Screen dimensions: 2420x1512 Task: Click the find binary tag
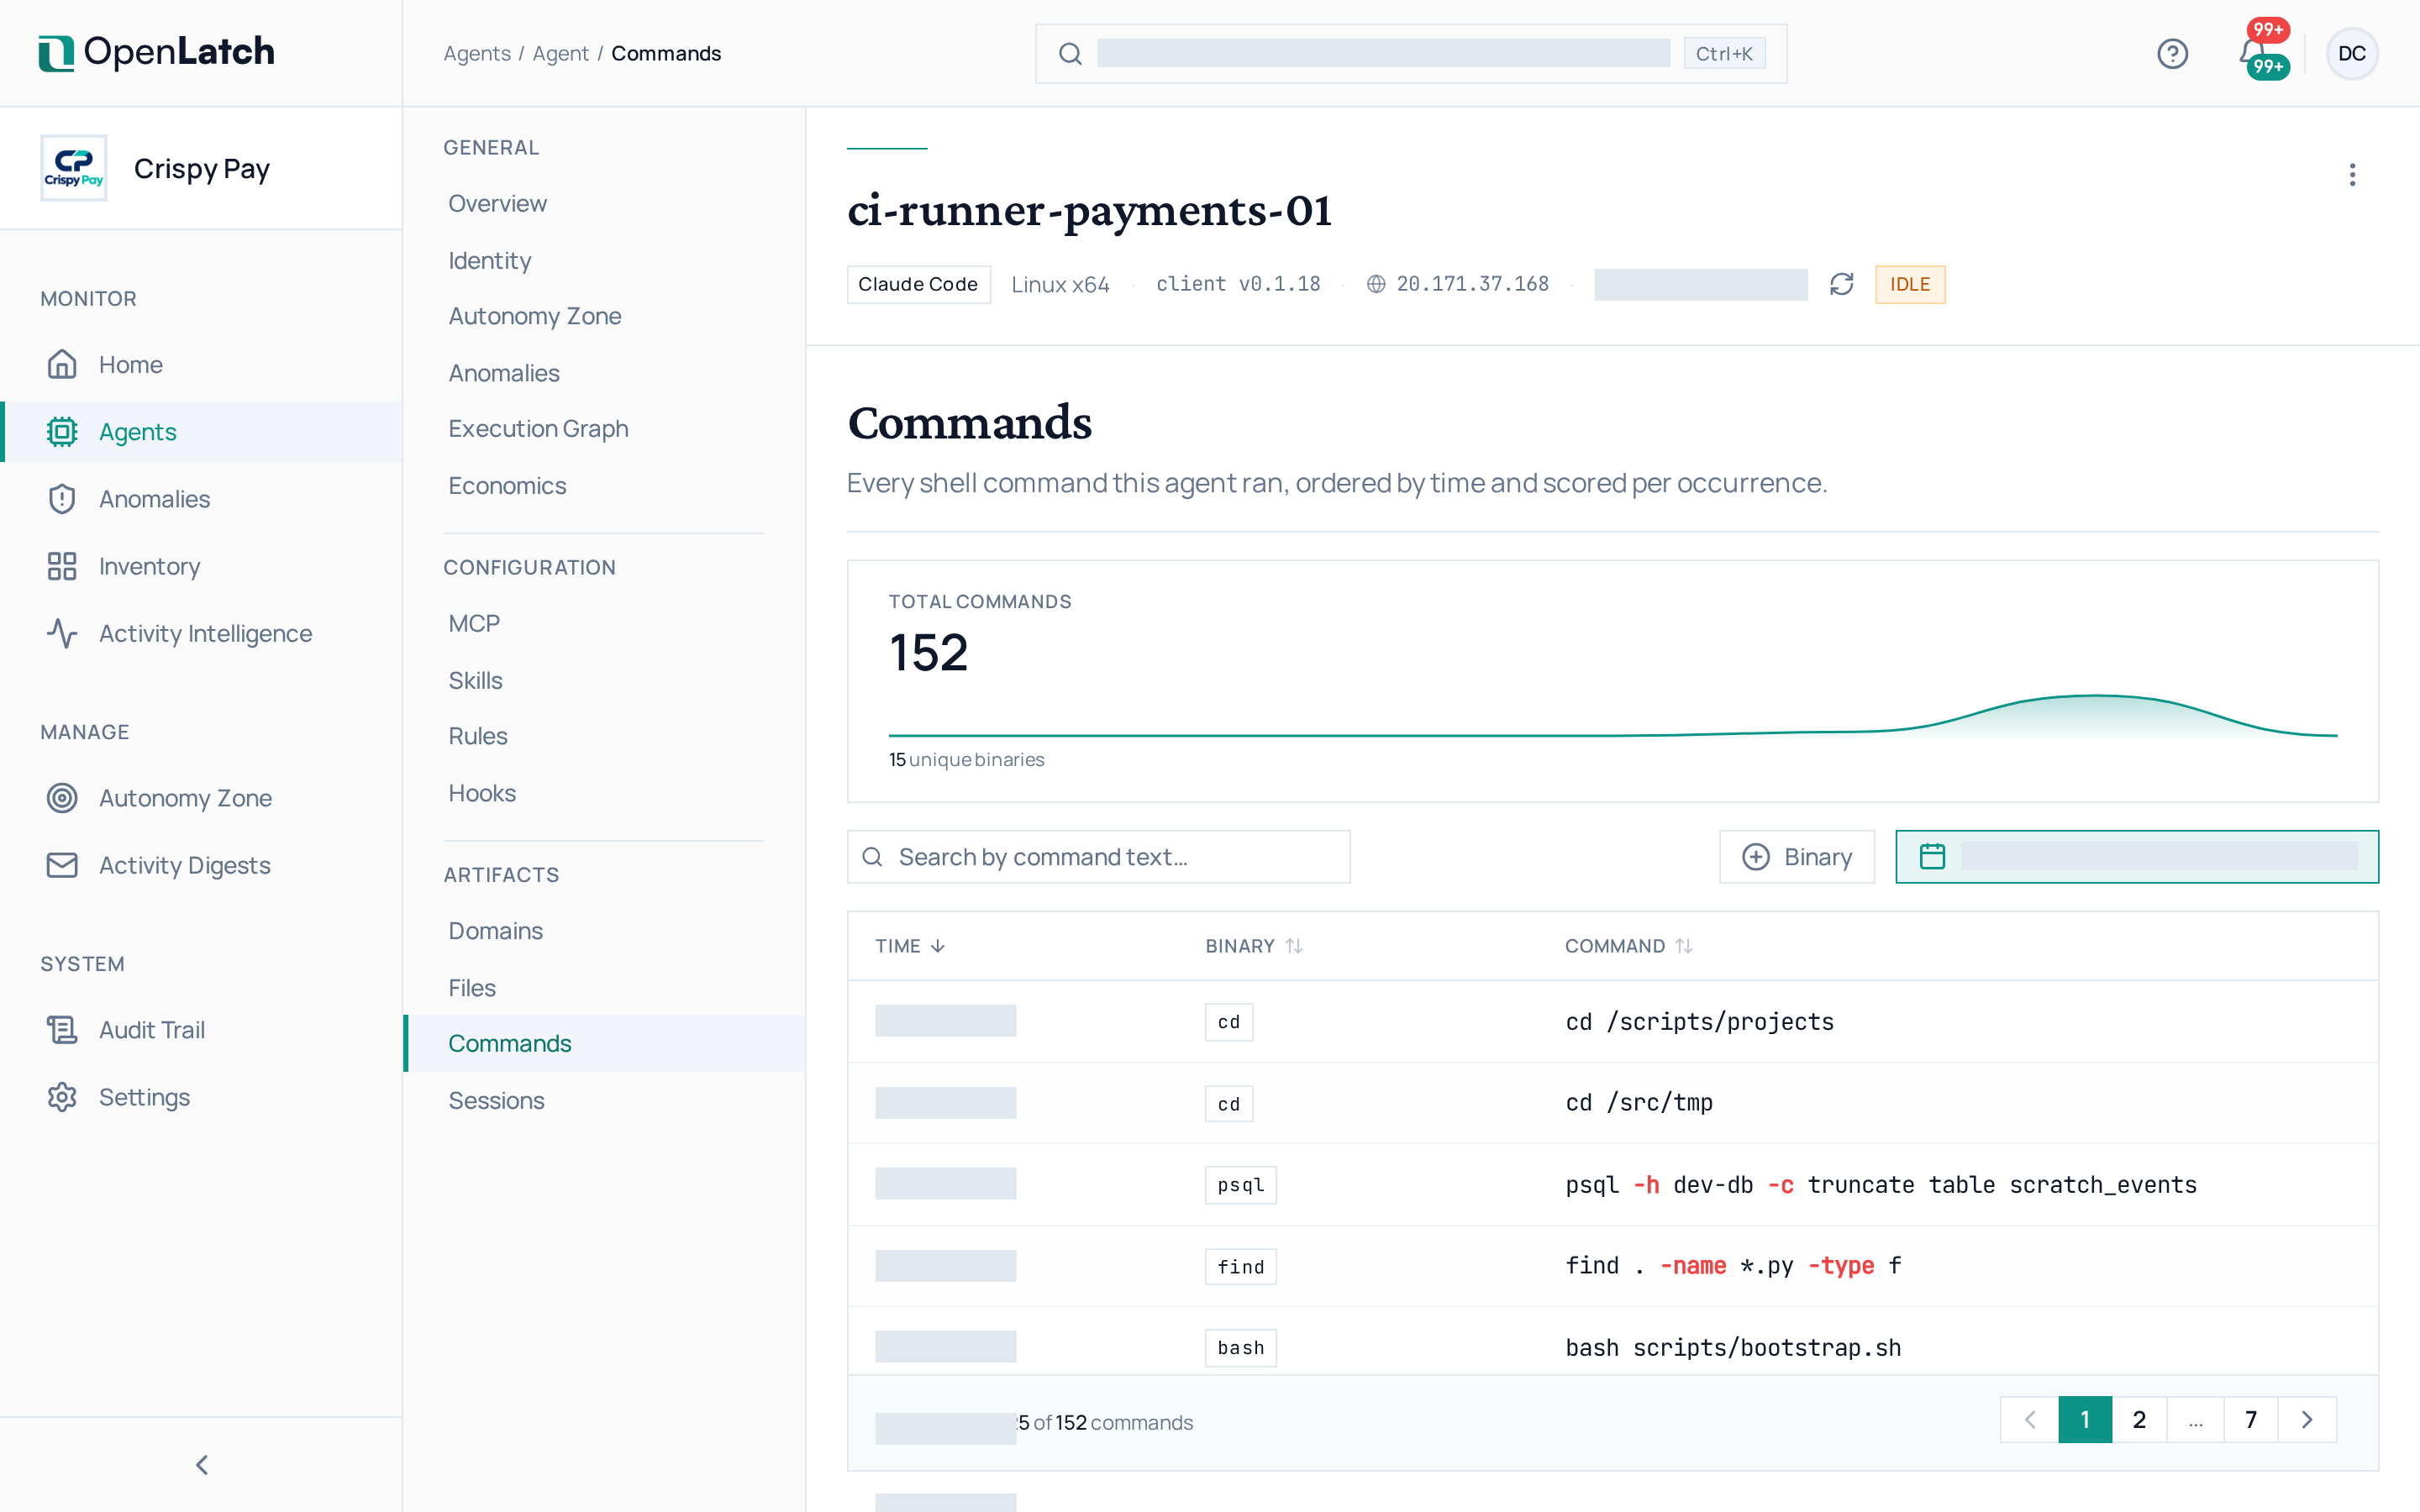click(x=1240, y=1267)
